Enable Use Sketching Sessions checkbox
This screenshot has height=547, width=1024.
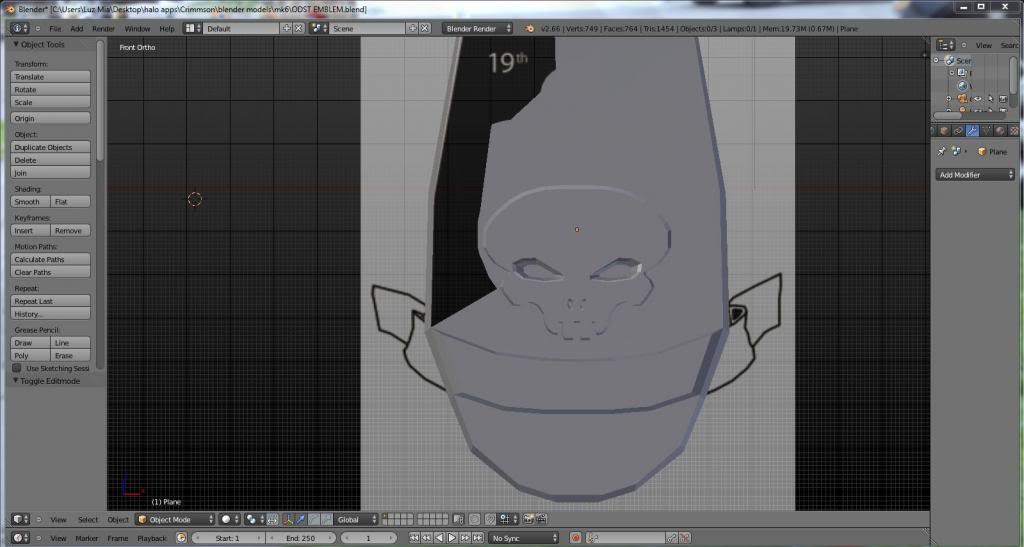pos(17,368)
